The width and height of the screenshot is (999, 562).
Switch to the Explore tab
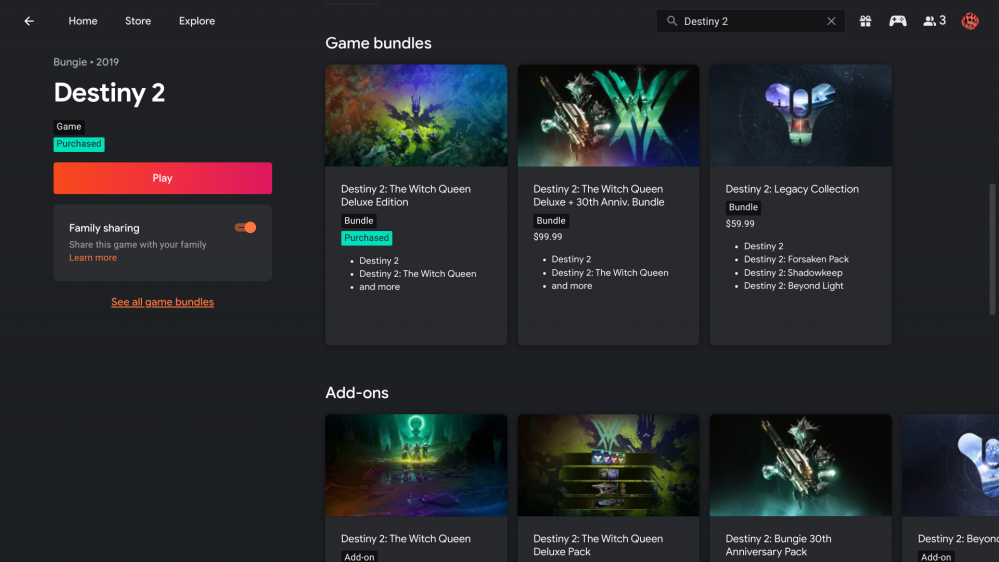click(x=197, y=21)
